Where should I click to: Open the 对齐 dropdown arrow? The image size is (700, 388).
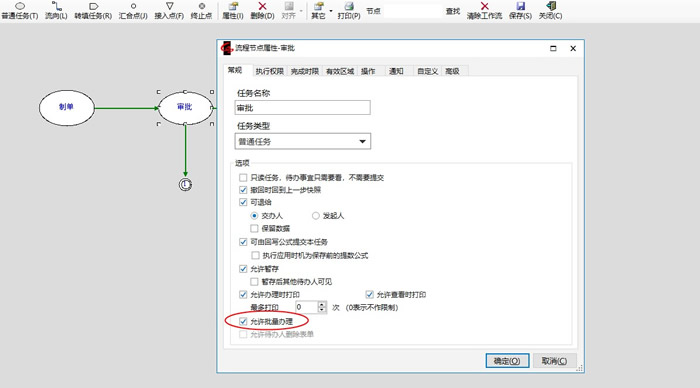tap(301, 11)
